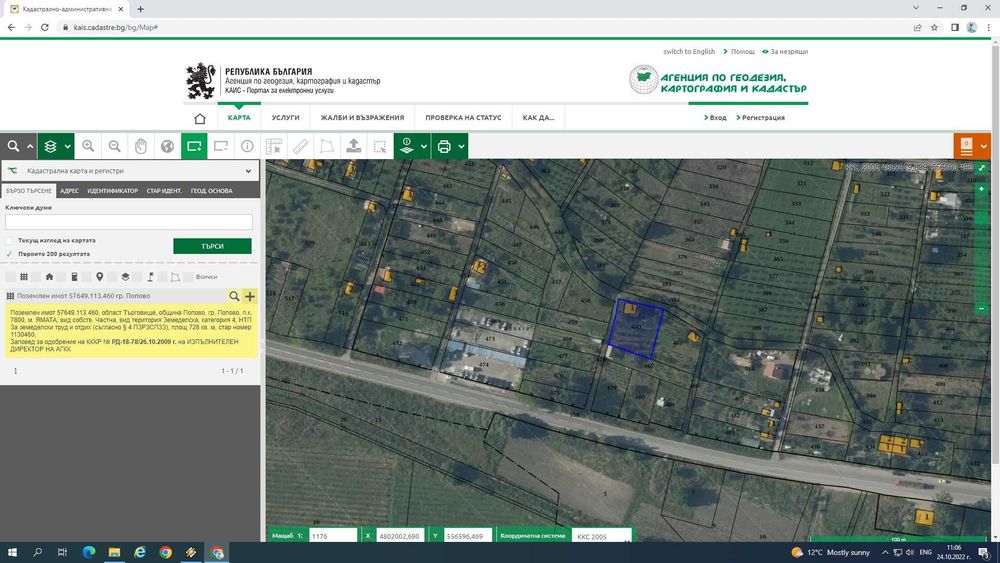Open Chrome from the Windows taskbar
This screenshot has height=563, width=1000.
click(166, 552)
